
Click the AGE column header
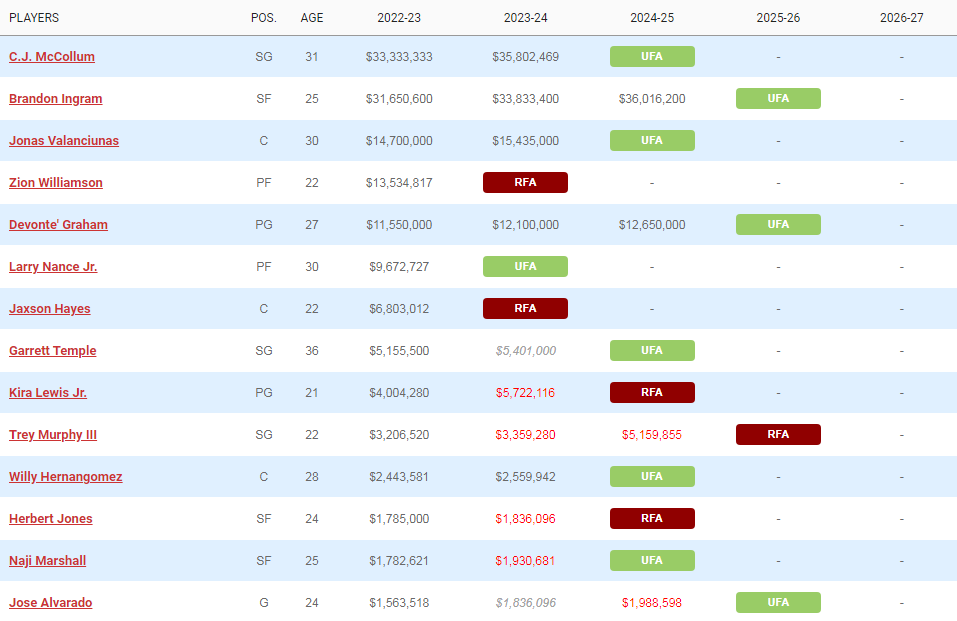(312, 18)
